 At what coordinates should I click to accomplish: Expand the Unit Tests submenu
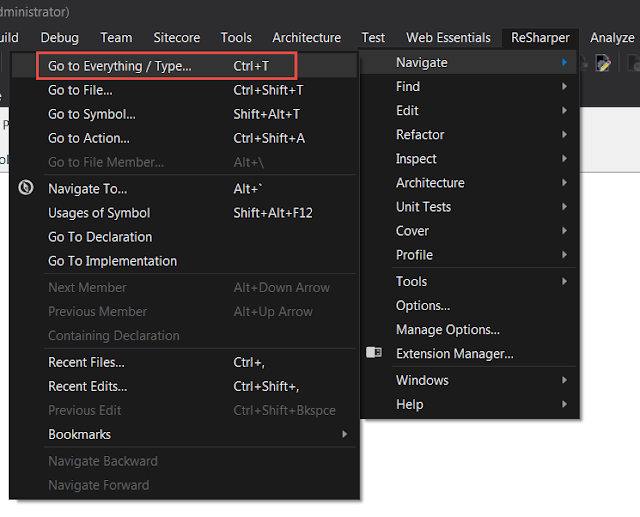click(x=469, y=207)
